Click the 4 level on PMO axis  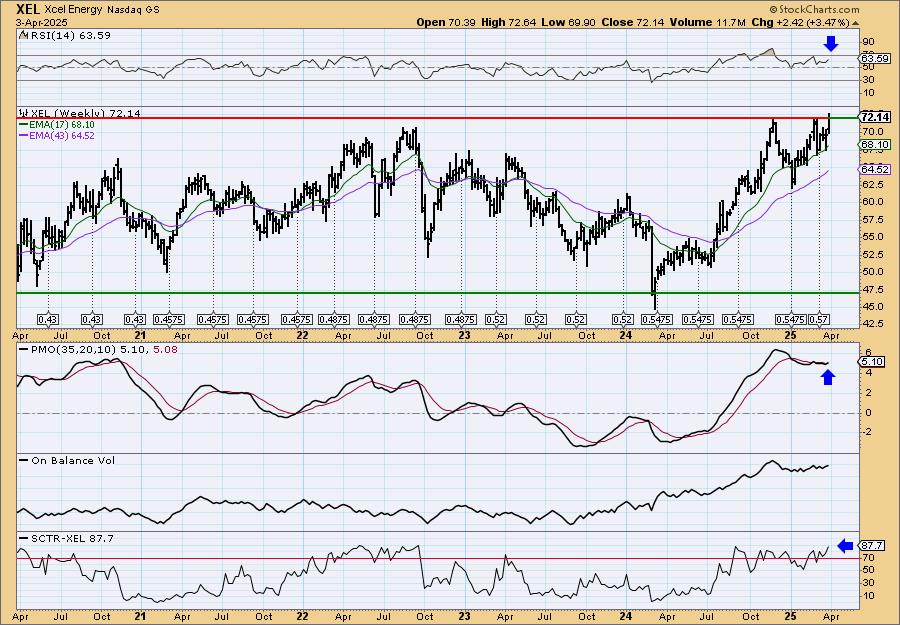868,372
